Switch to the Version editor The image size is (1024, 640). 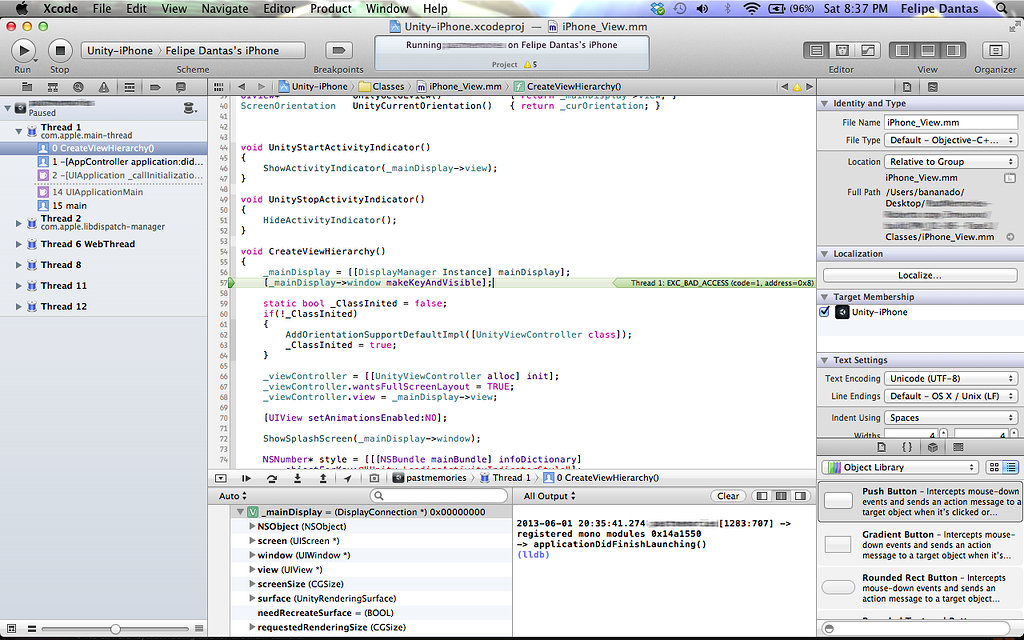(x=866, y=50)
